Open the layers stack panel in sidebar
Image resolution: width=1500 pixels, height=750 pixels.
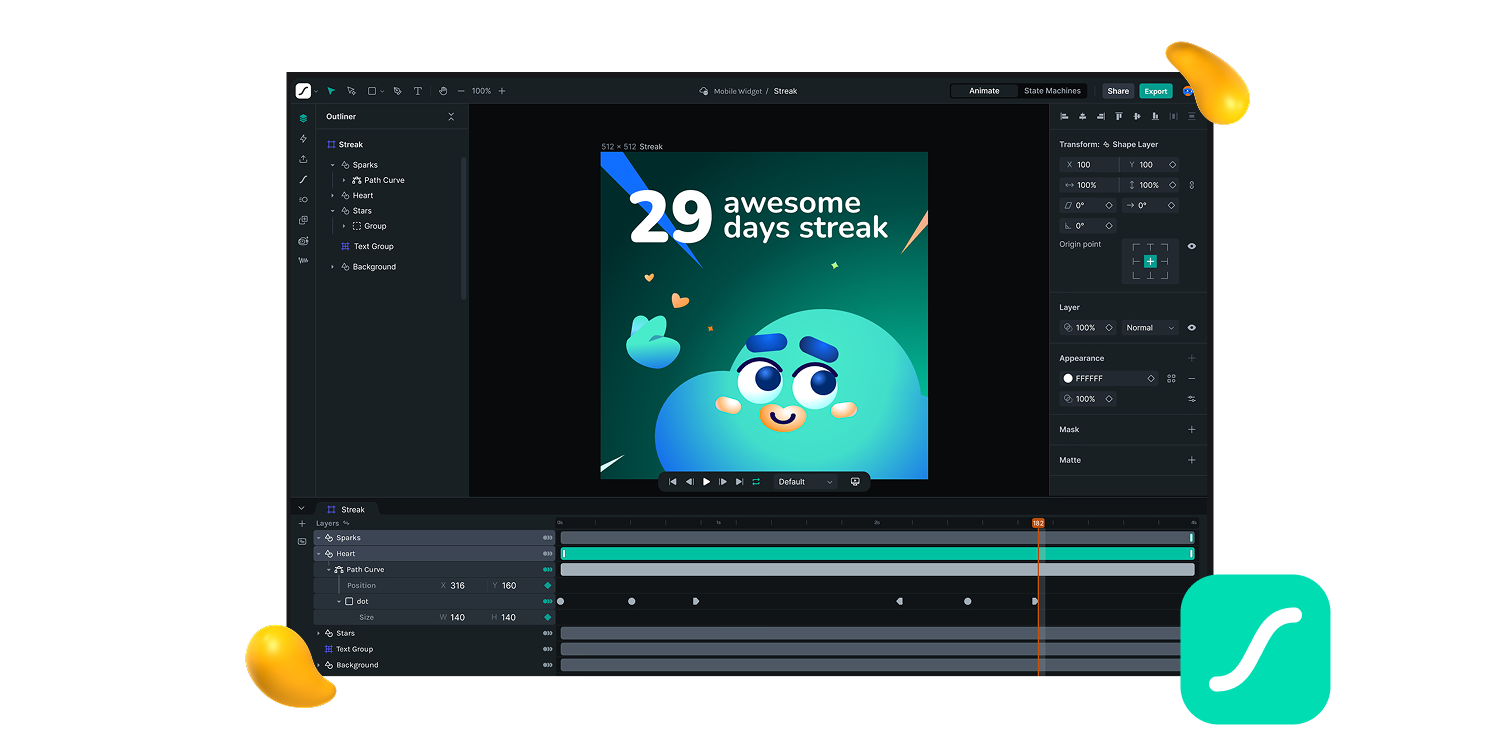pos(303,118)
